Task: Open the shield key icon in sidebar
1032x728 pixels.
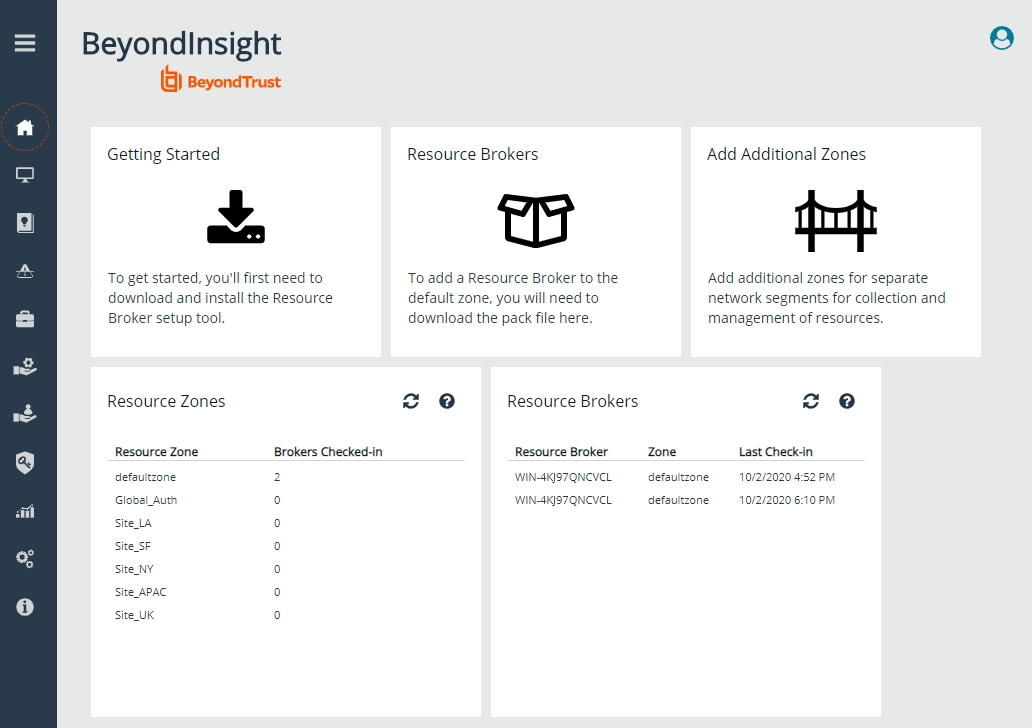Action: (26, 462)
